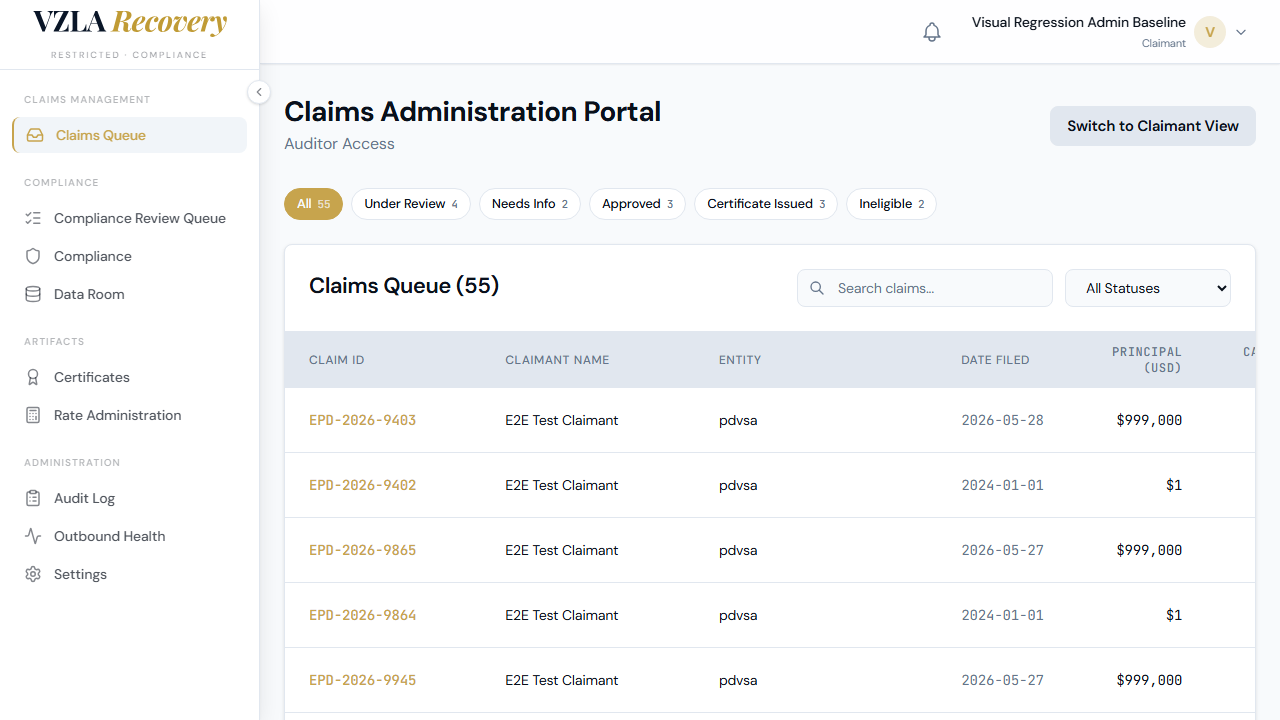
Task: Click the Principal (USD) column header
Action: (1147, 360)
